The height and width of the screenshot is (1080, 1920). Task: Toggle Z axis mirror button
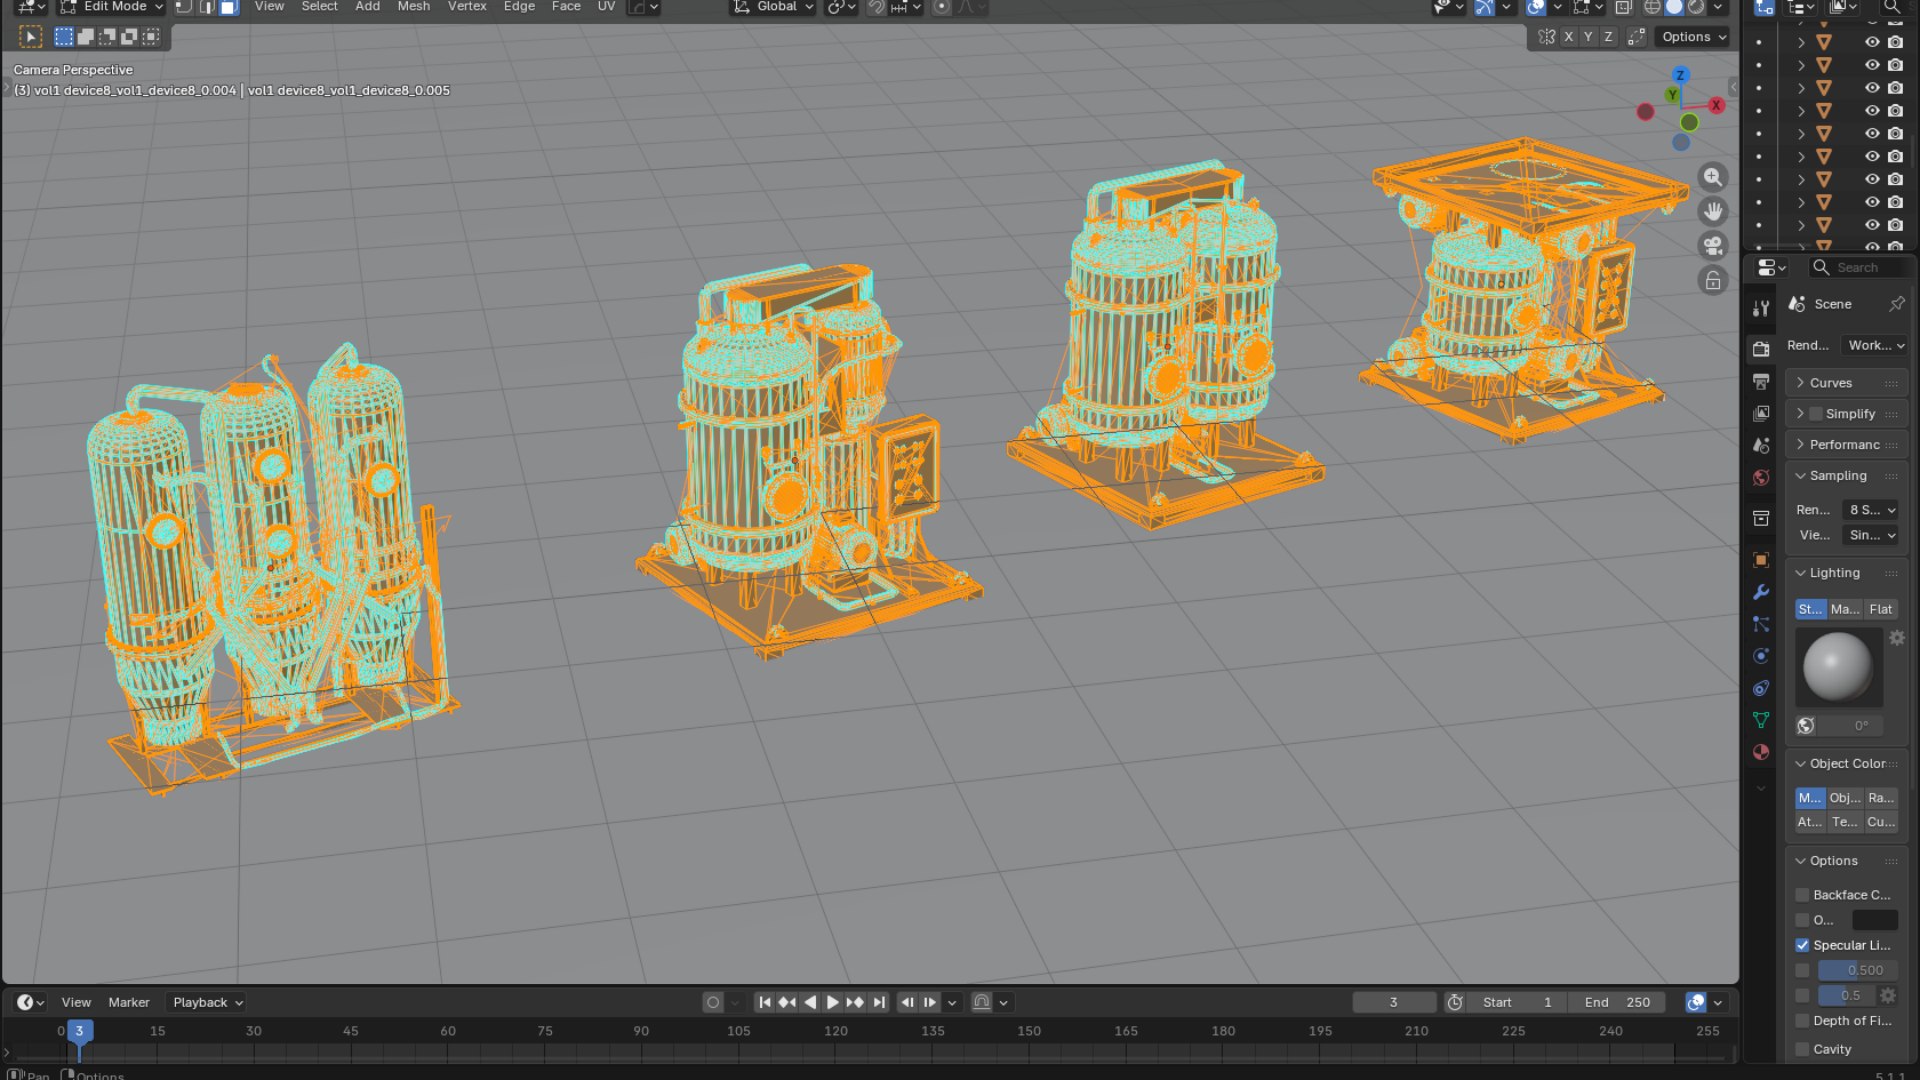click(x=1608, y=37)
